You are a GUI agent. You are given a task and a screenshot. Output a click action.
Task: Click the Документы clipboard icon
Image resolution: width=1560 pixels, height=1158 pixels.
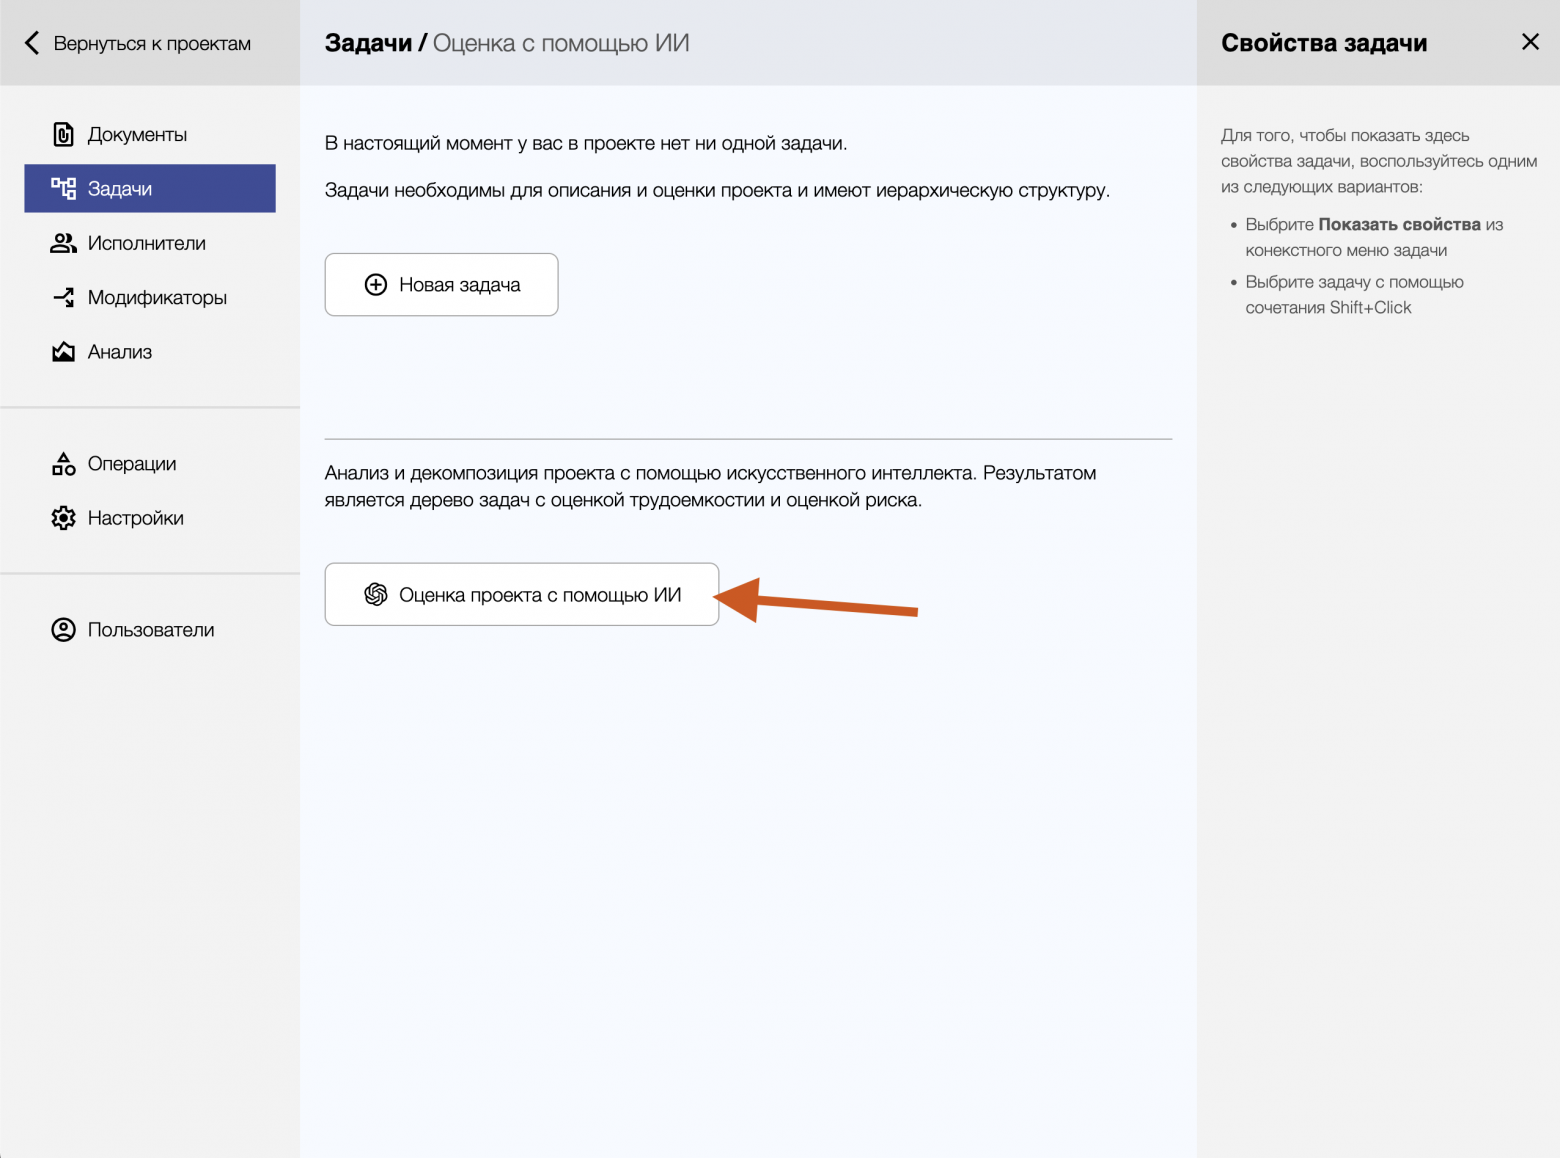pos(63,134)
